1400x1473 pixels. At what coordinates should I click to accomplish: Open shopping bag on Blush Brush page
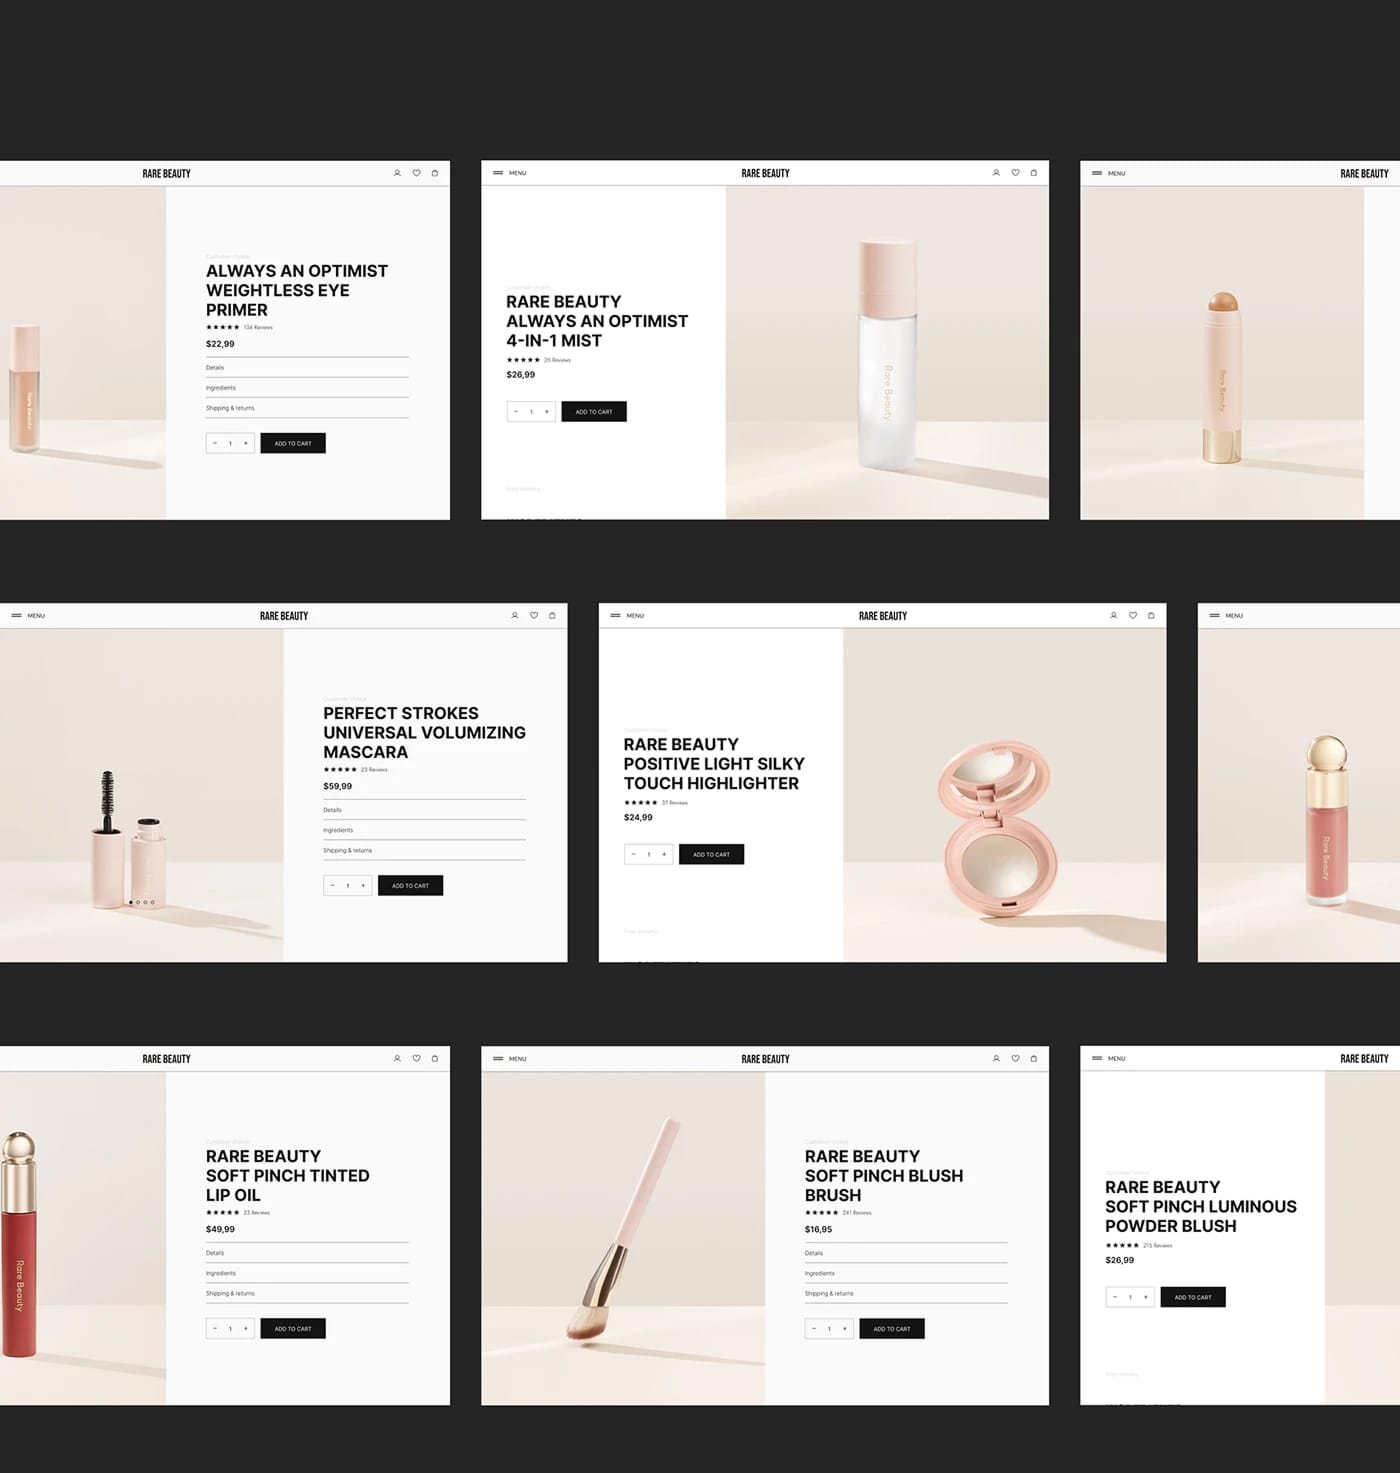click(x=1034, y=1058)
